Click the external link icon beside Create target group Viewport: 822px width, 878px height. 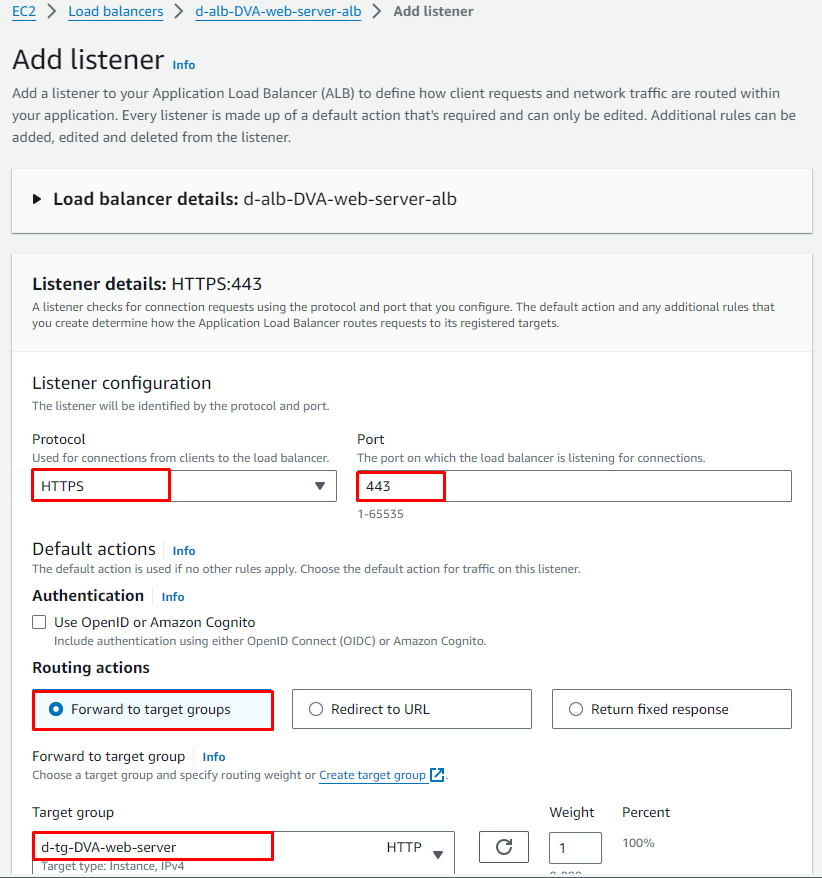point(437,775)
